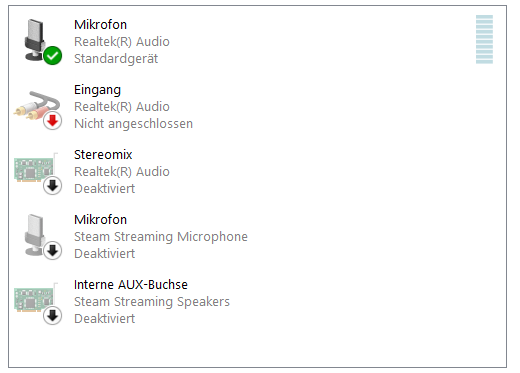This screenshot has width=520, height=373.
Task: Click the AUX-Buchse disabled arrow badge
Action: click(x=53, y=316)
